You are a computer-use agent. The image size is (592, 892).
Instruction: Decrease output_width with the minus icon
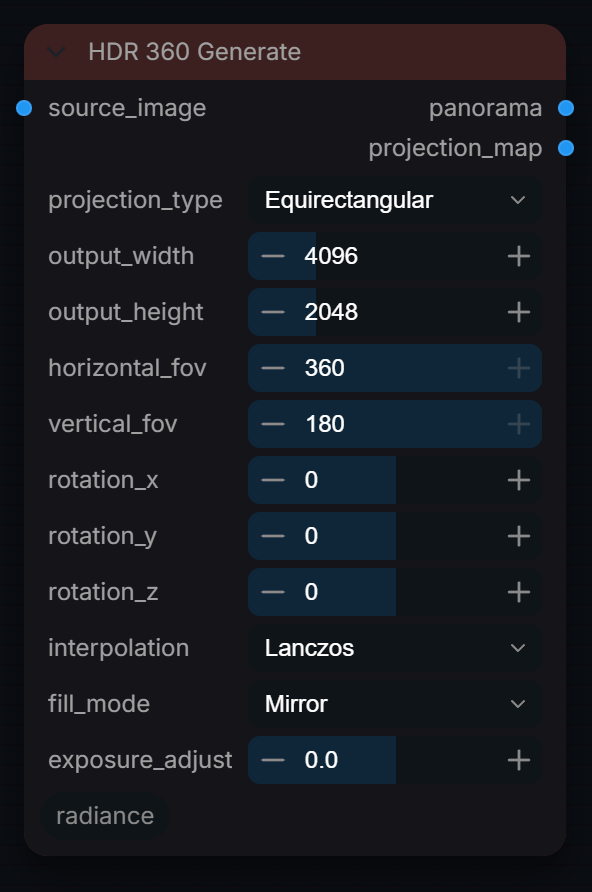[273, 257]
